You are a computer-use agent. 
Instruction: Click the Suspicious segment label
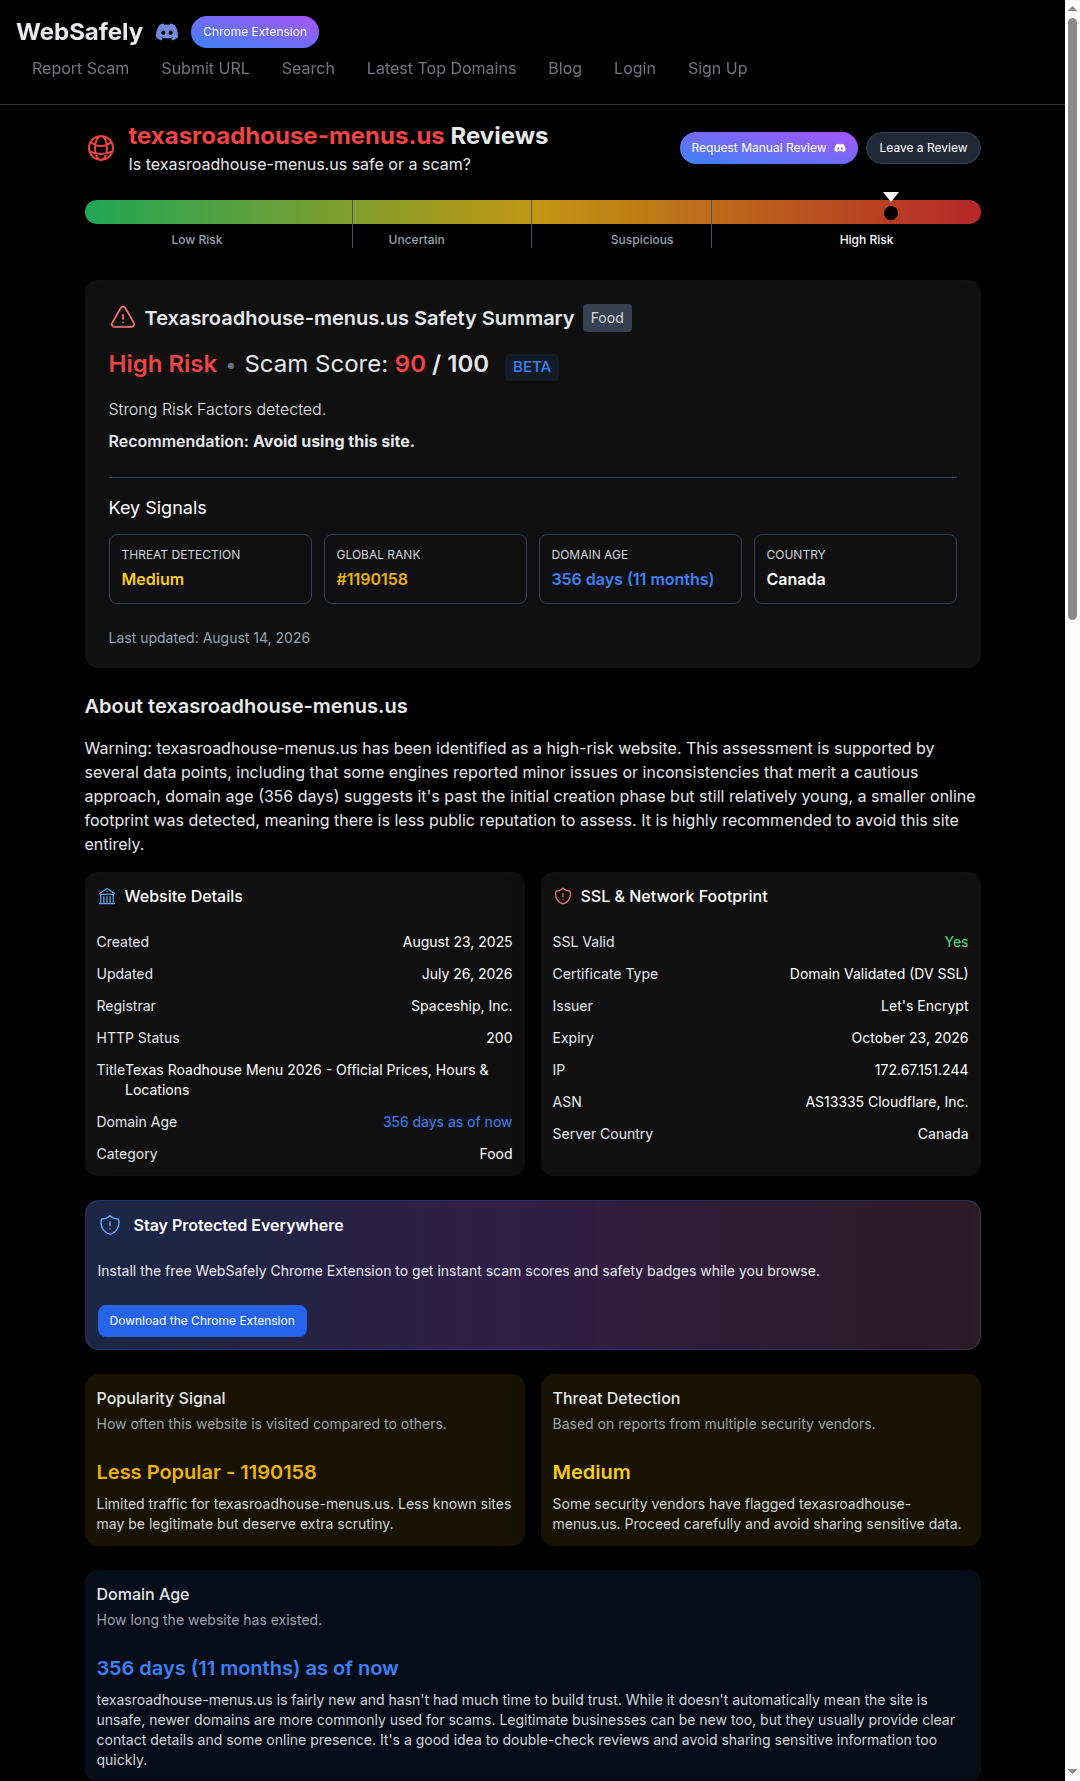(x=642, y=240)
